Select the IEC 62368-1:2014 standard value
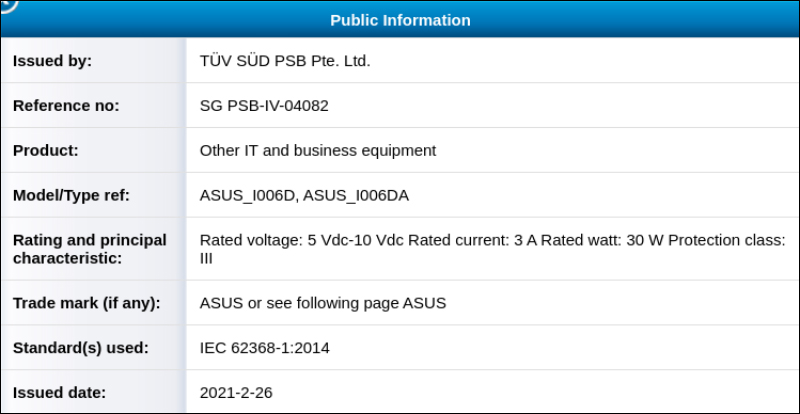The height and width of the screenshot is (414, 800). (265, 348)
